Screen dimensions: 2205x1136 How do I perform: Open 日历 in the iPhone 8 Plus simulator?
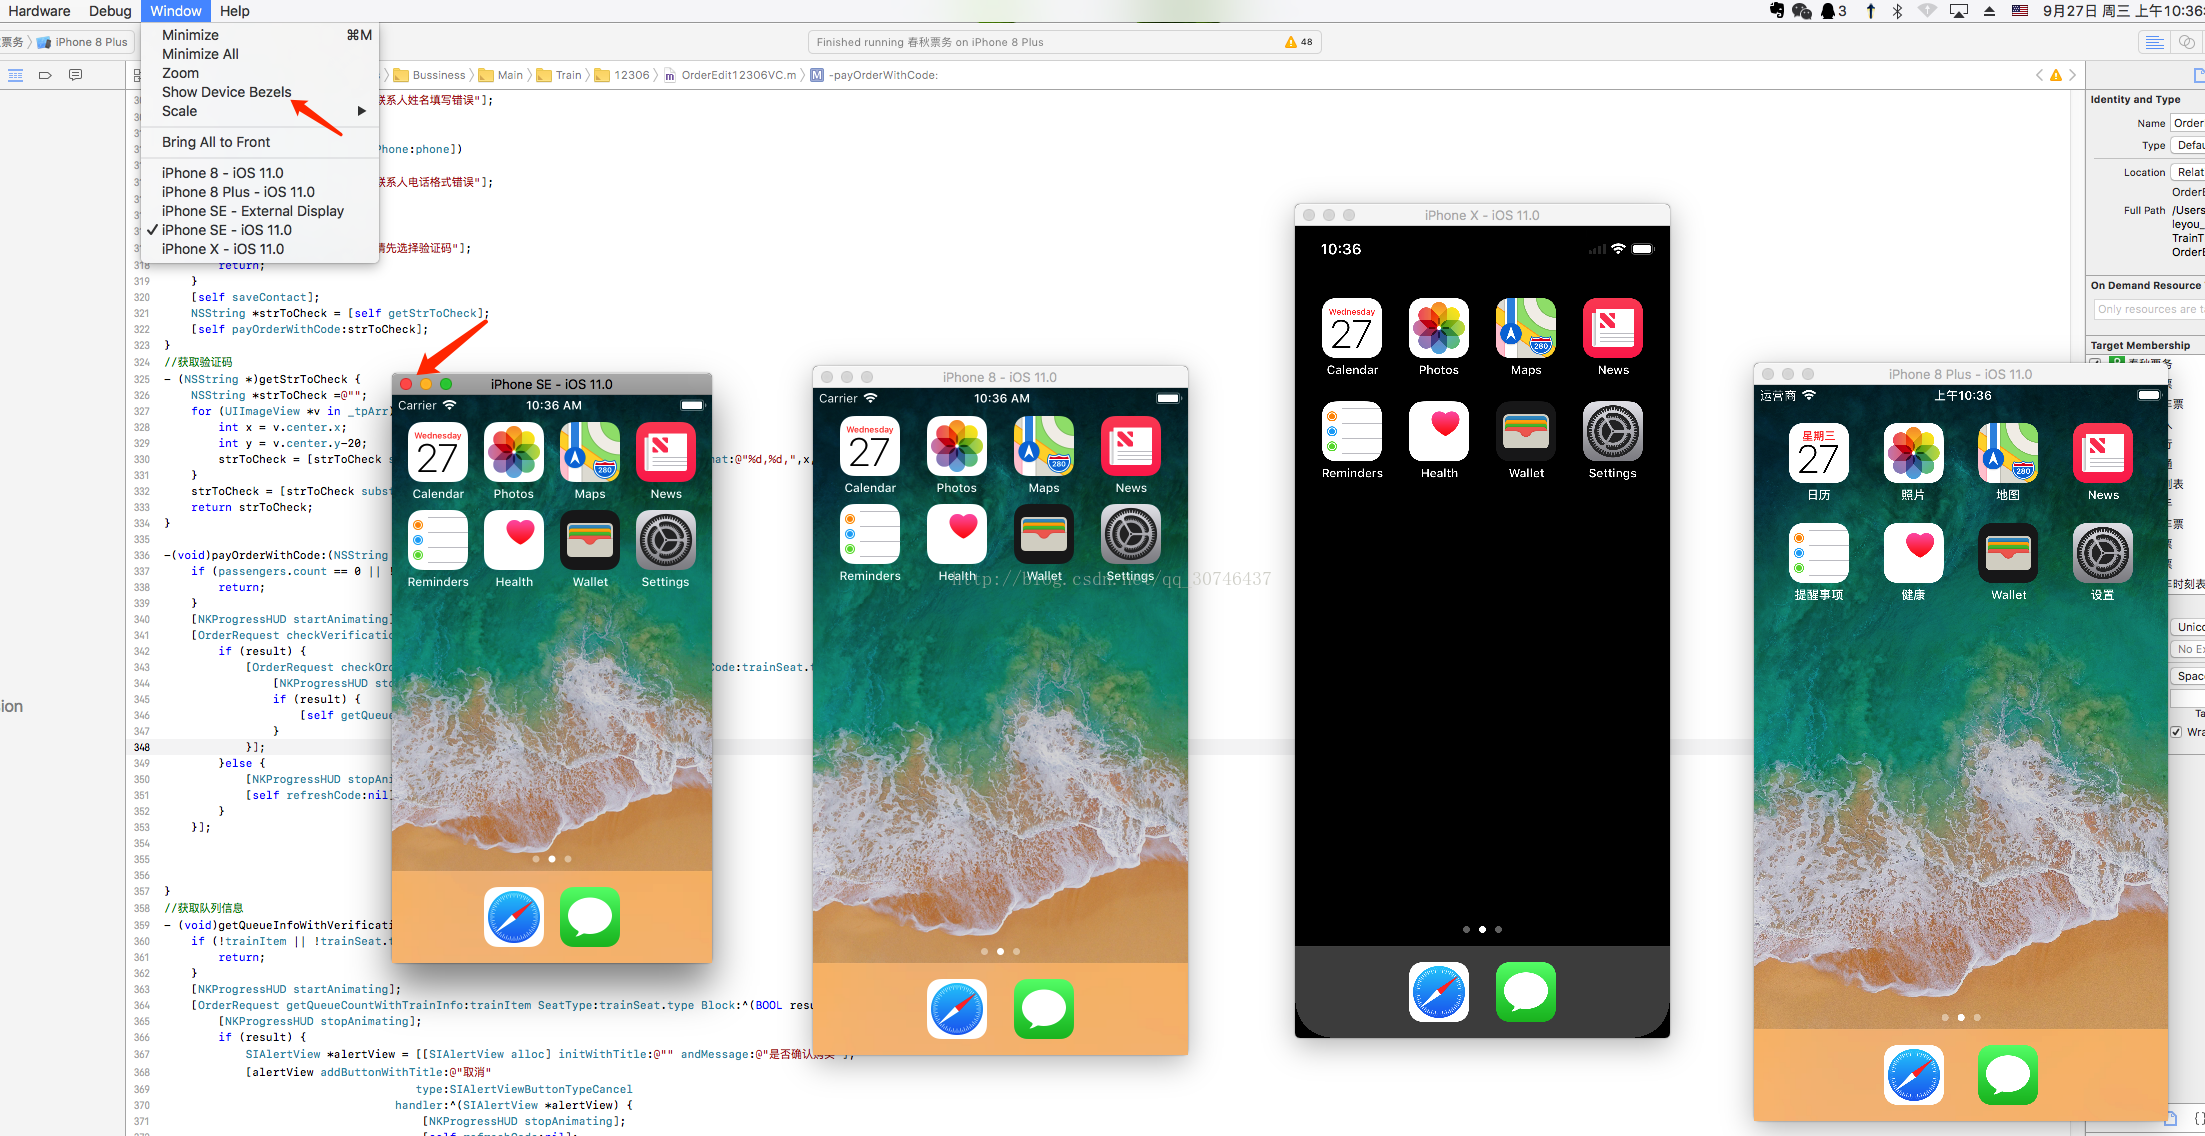click(1819, 453)
